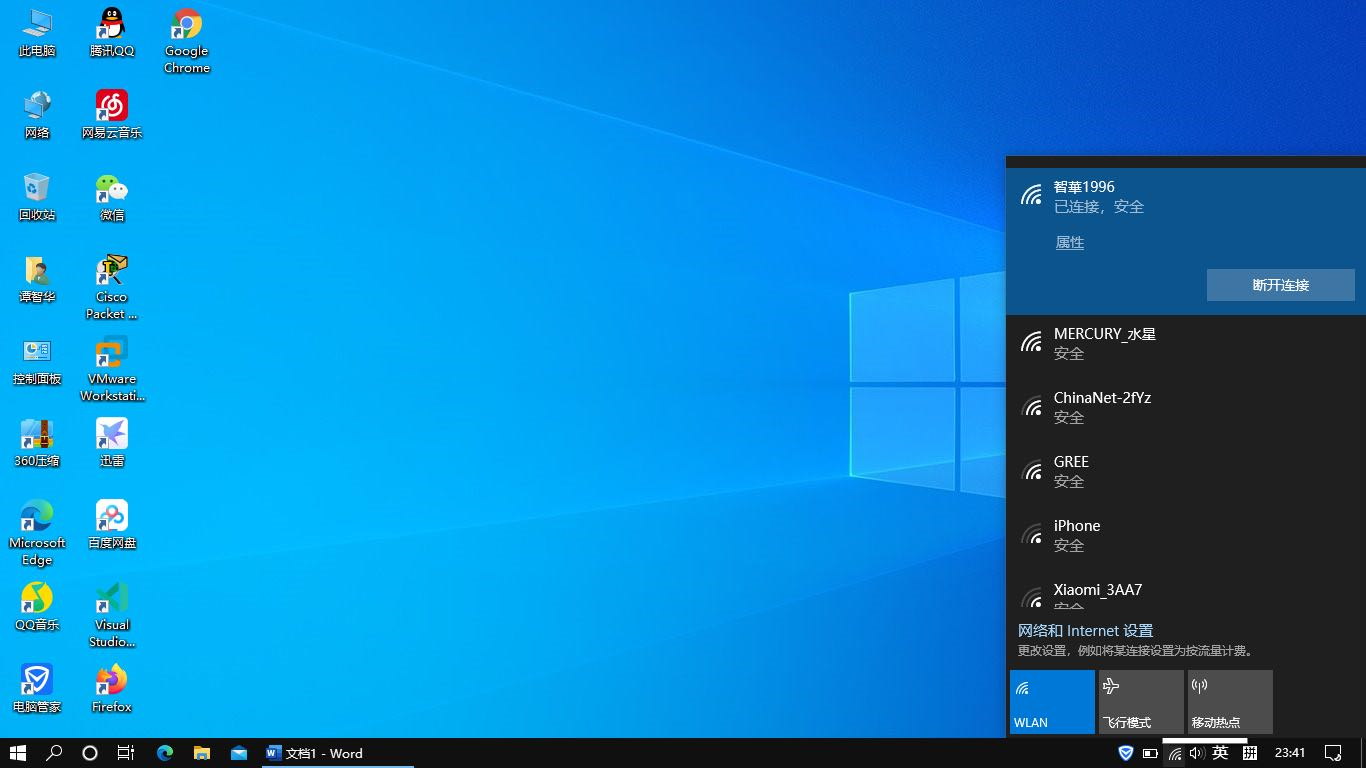This screenshot has height=768, width=1366.
Task: Select VMware Workstation shortcut
Action: click(112, 369)
